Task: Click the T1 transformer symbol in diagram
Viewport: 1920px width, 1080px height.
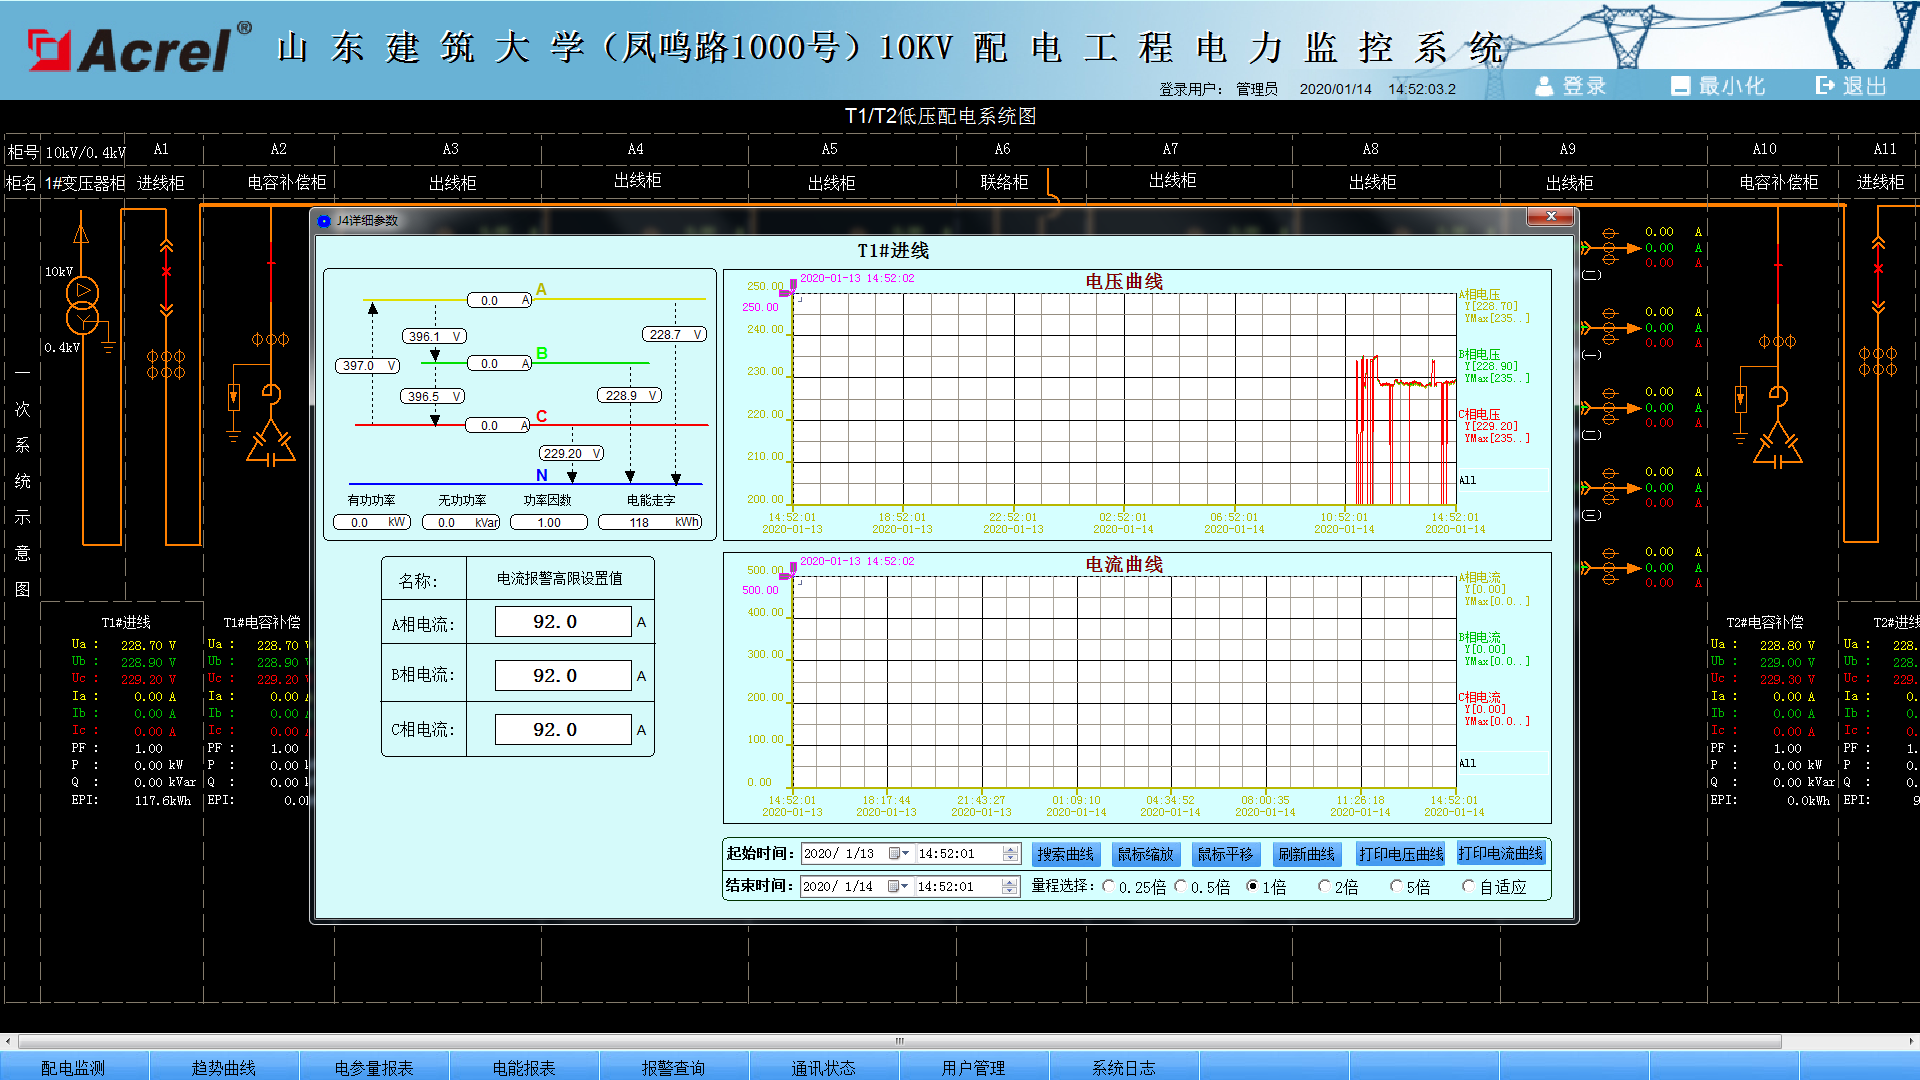Action: pyautogui.click(x=82, y=305)
